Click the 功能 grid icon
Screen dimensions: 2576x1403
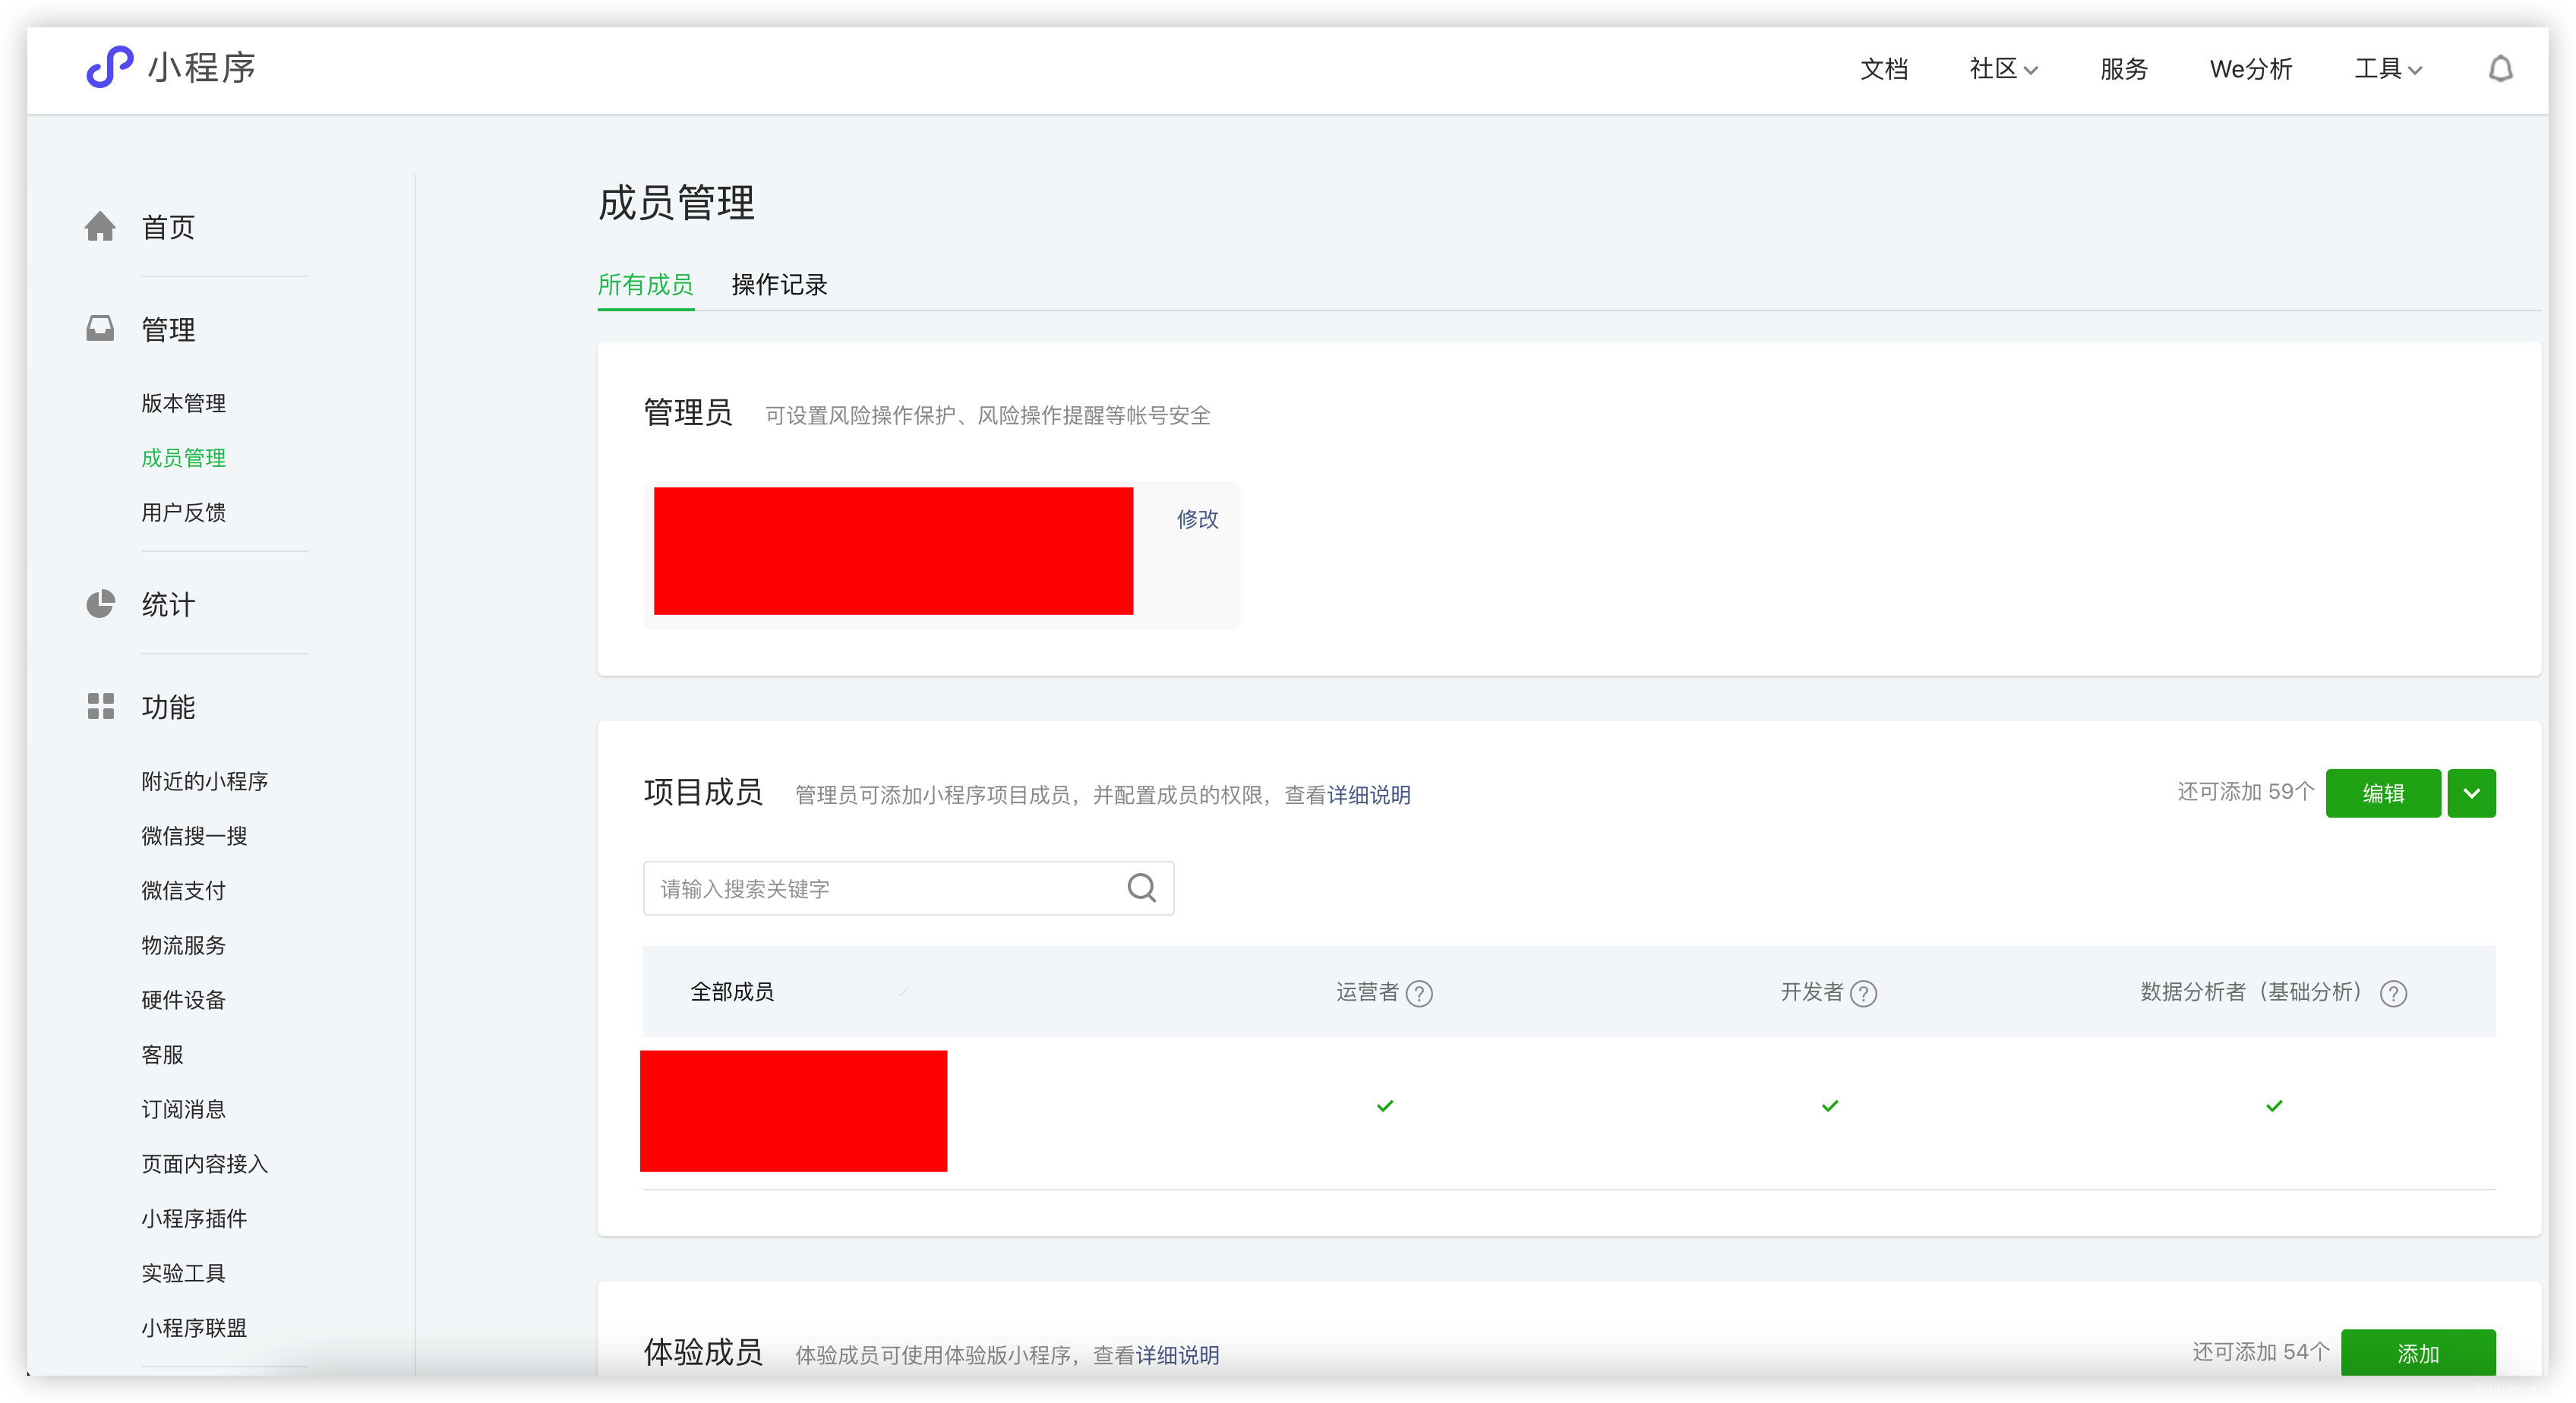[x=100, y=706]
